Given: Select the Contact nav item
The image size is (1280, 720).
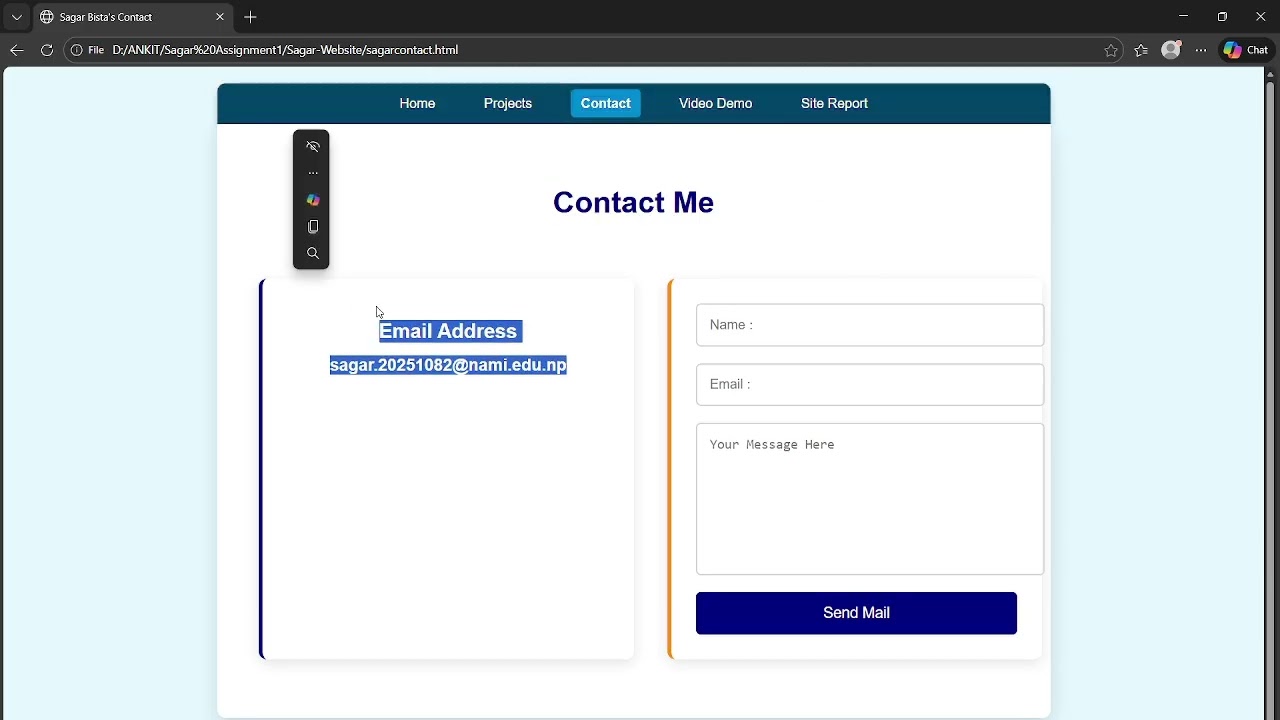Looking at the screenshot, I should [x=606, y=103].
